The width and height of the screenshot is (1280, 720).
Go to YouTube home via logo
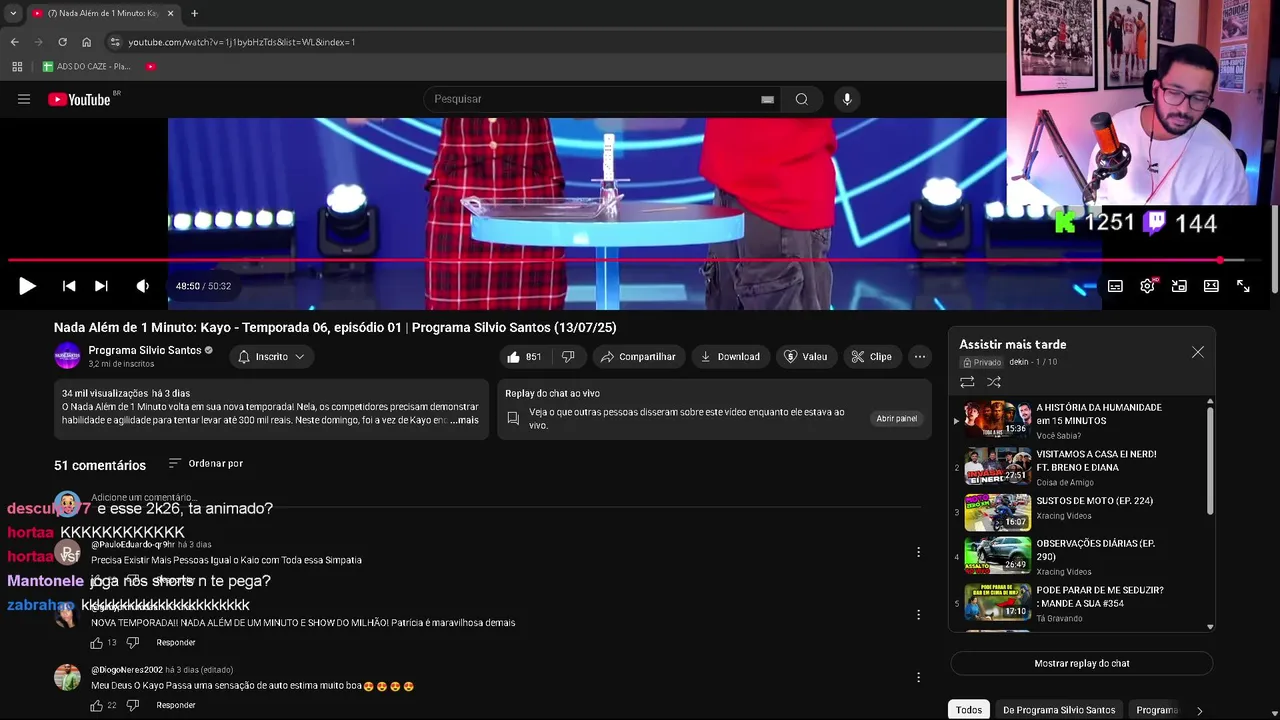(x=82, y=99)
